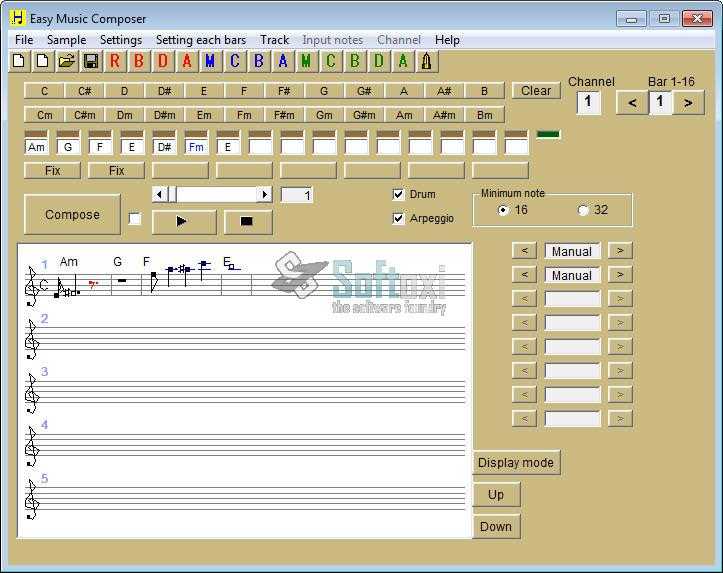Insert the A#m minor chord button
Image resolution: width=723 pixels, height=573 pixels.
click(444, 115)
